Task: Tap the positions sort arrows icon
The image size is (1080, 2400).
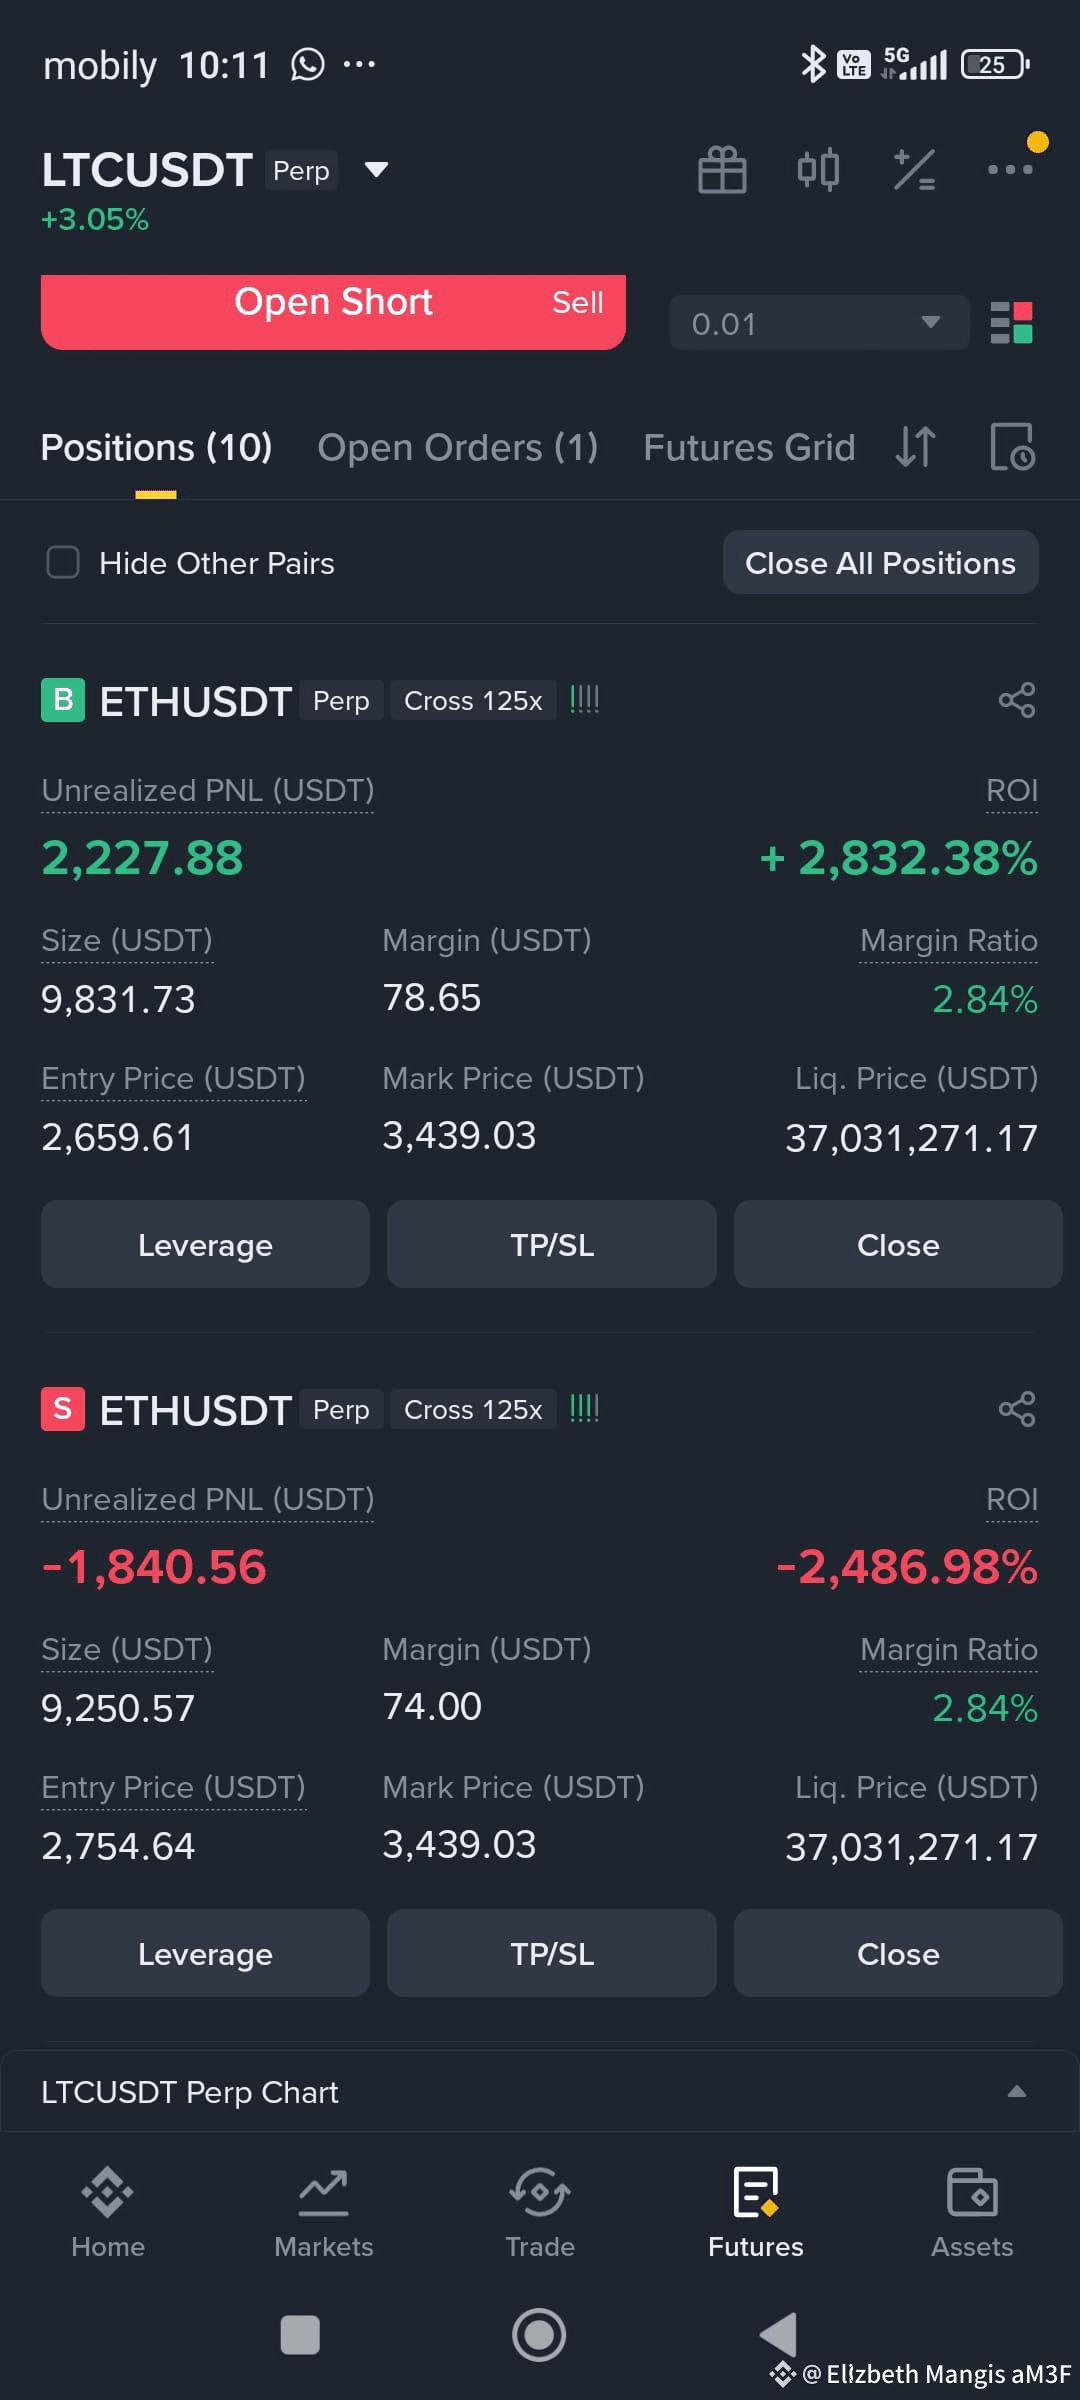Action: [915, 447]
